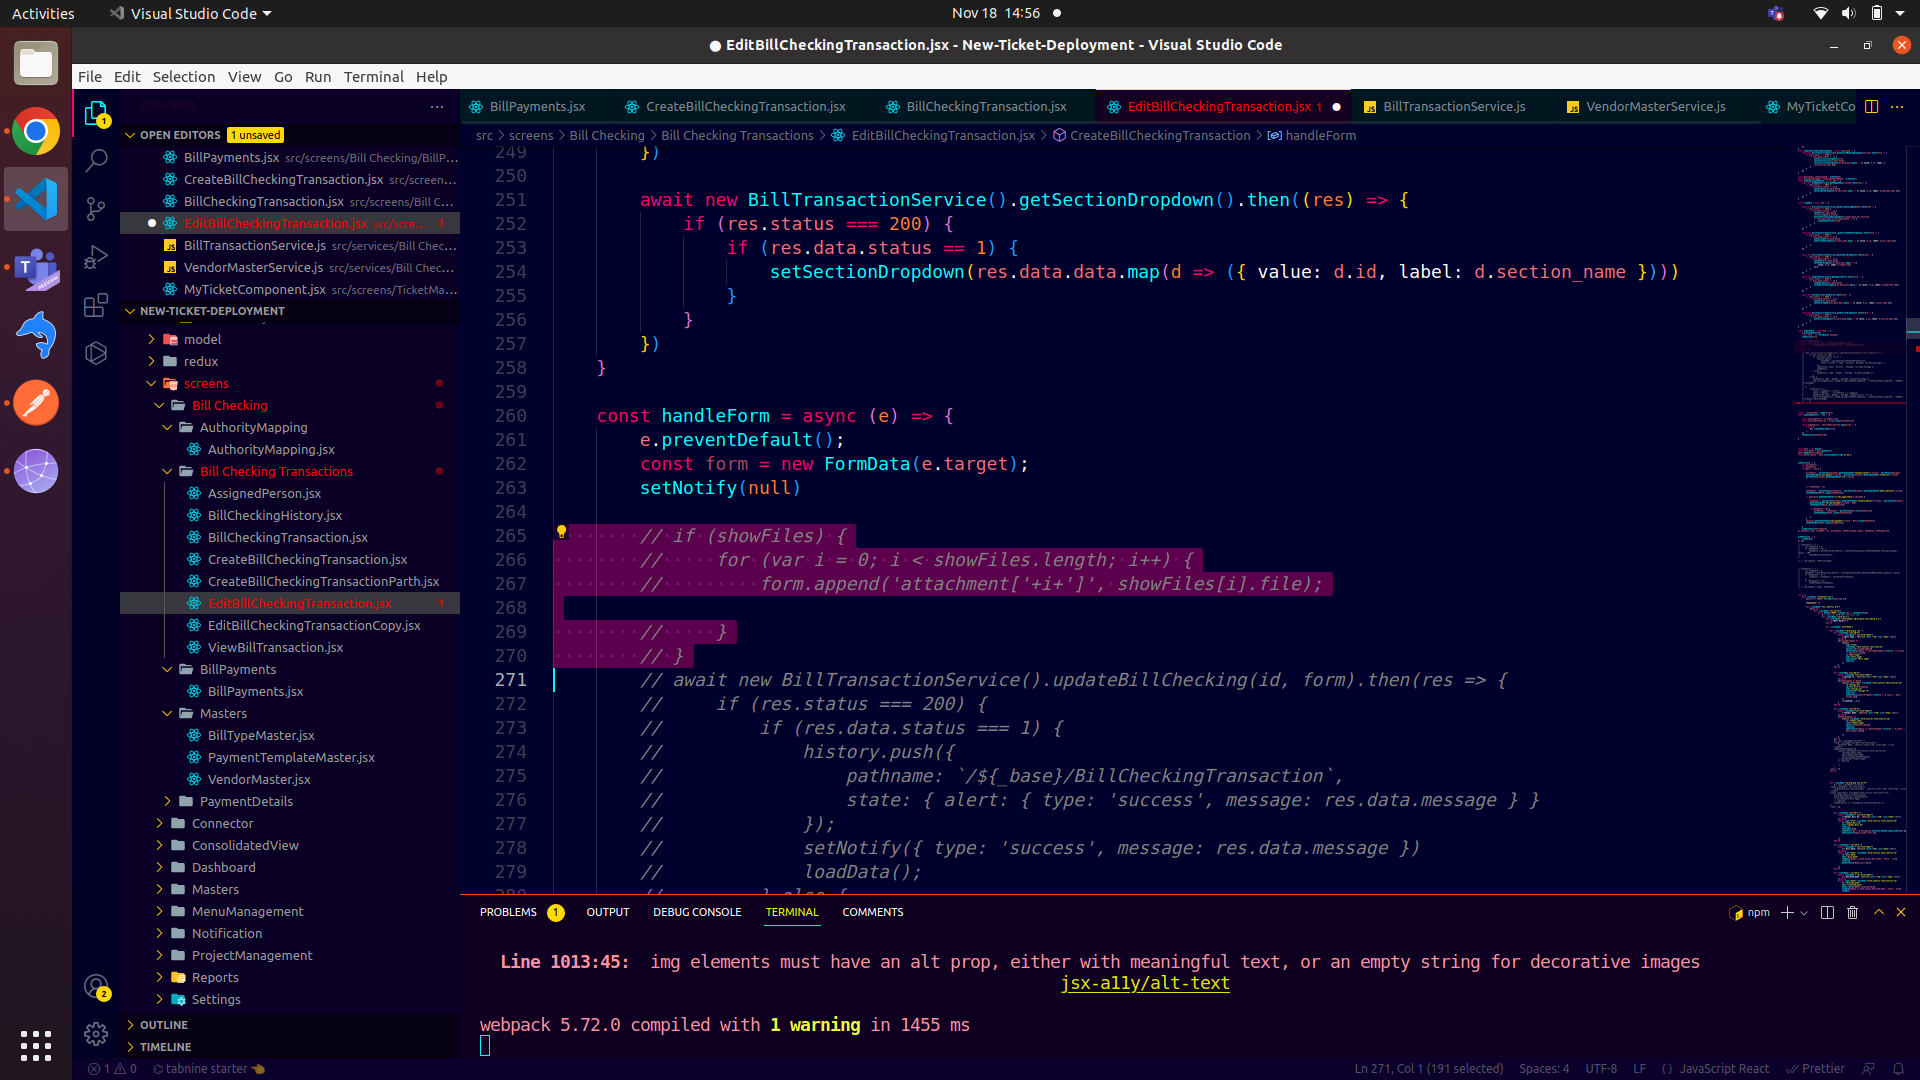Show the Problems panel tab
Viewport: 1920px width, 1080px height.
pos(508,912)
